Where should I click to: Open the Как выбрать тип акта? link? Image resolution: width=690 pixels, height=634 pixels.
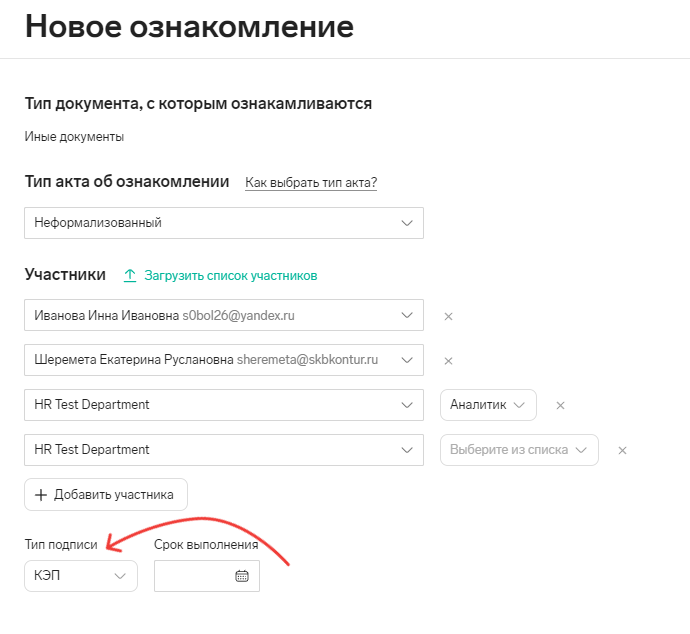tap(311, 183)
